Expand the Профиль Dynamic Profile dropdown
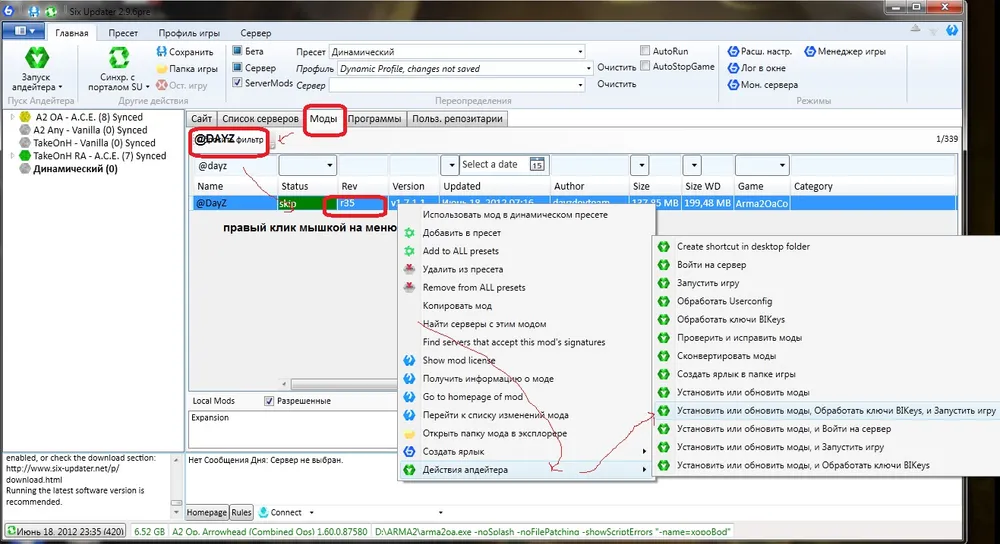The image size is (1000, 544). pyautogui.click(x=579, y=69)
